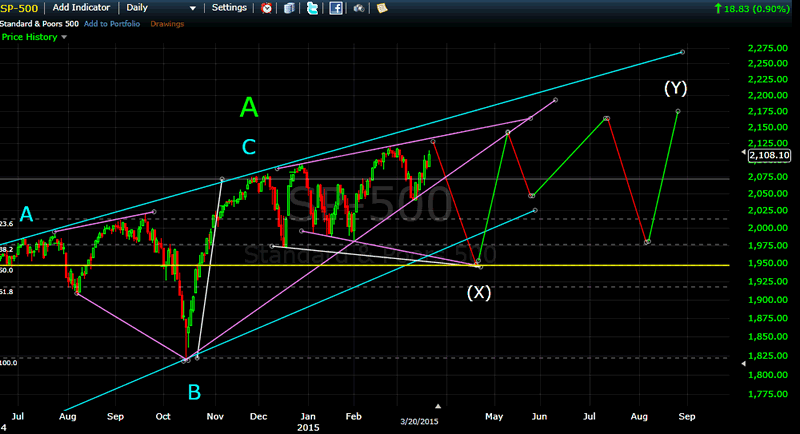Select the (Y) wave label on chart
Viewport: 800px width, 434px height.
pyautogui.click(x=676, y=88)
